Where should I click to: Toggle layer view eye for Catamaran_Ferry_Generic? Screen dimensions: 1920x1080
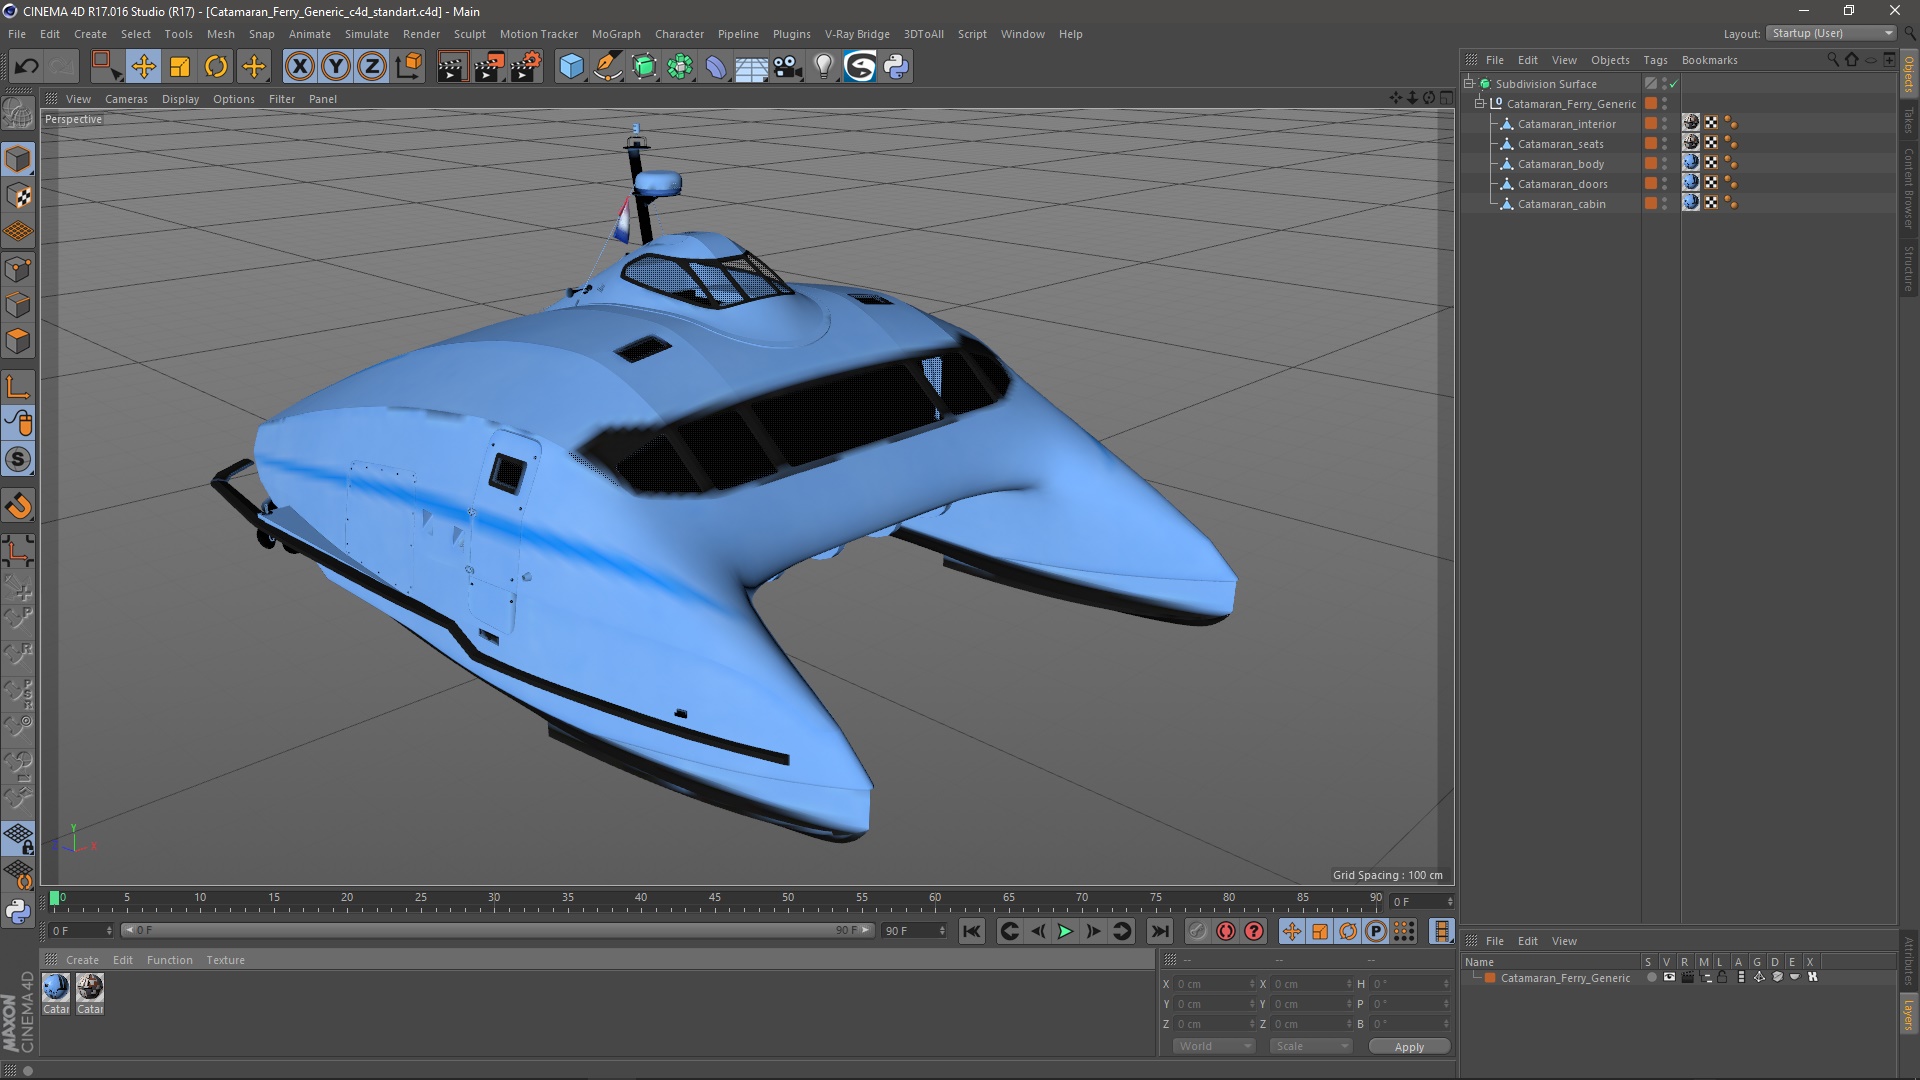click(1669, 977)
